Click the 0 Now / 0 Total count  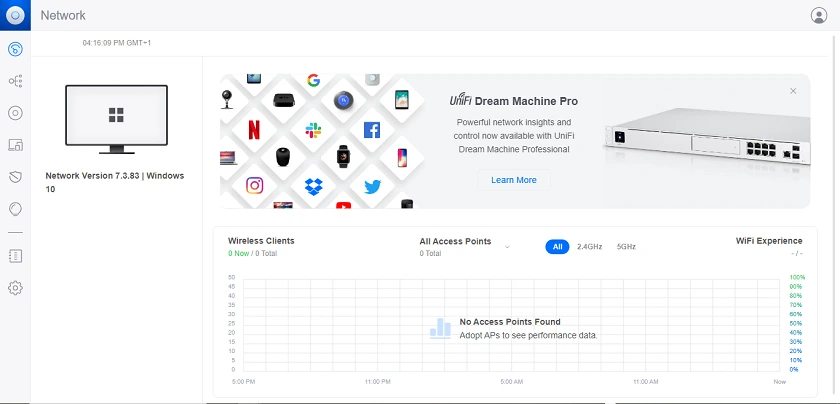click(252, 253)
